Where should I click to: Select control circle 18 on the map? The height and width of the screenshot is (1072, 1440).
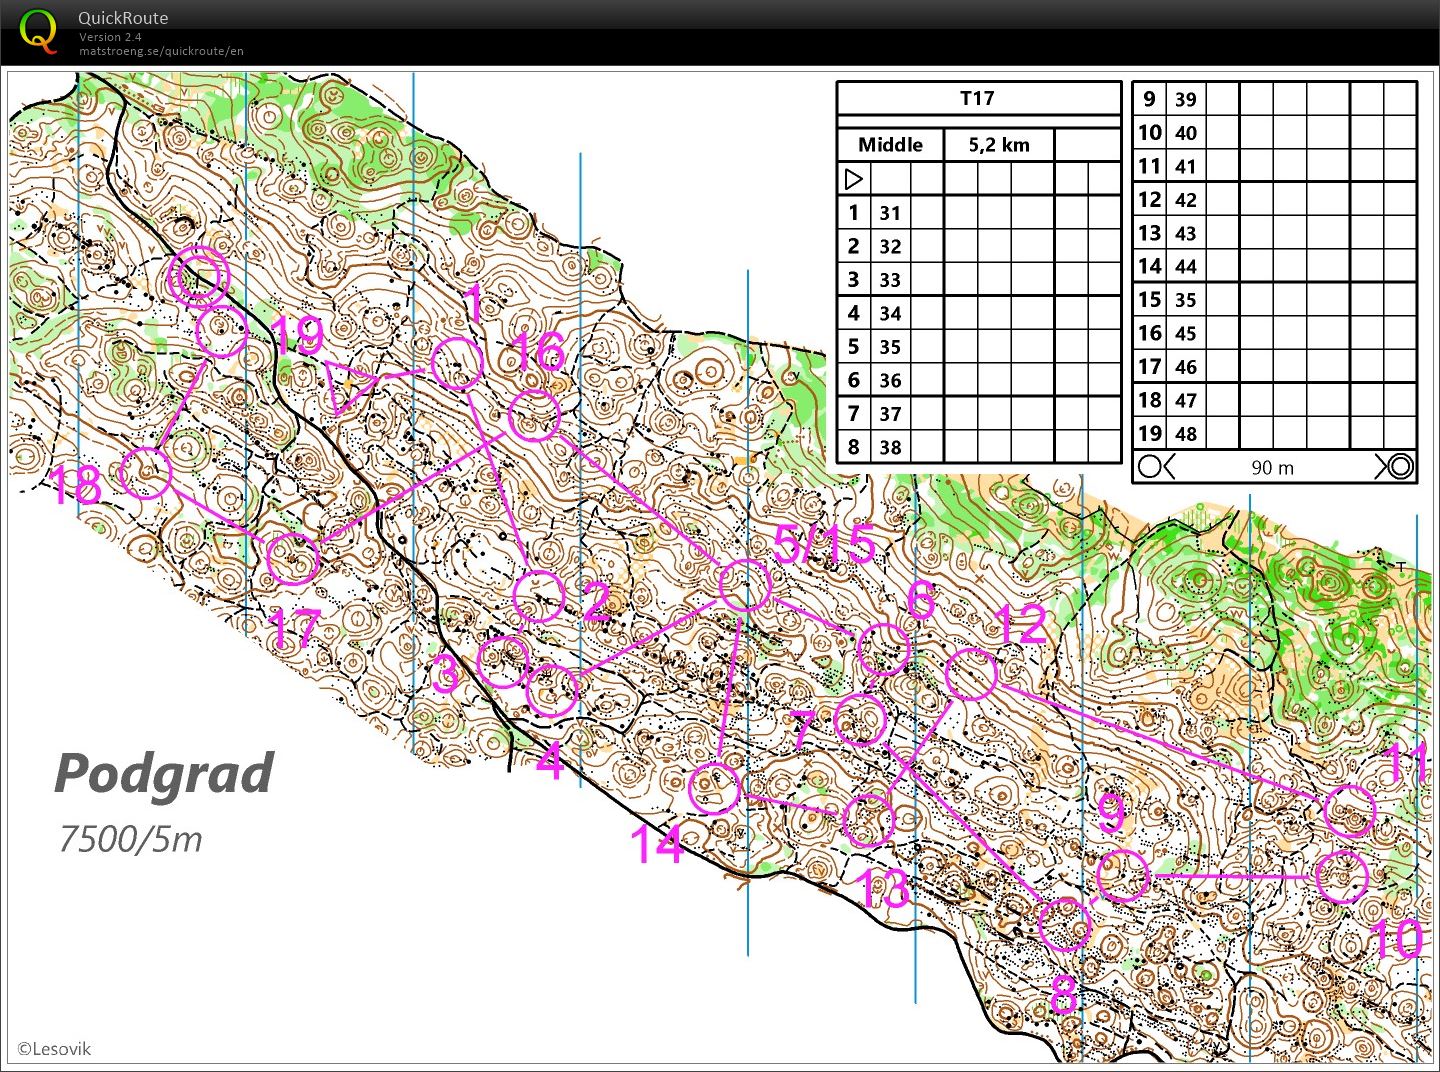click(x=146, y=473)
